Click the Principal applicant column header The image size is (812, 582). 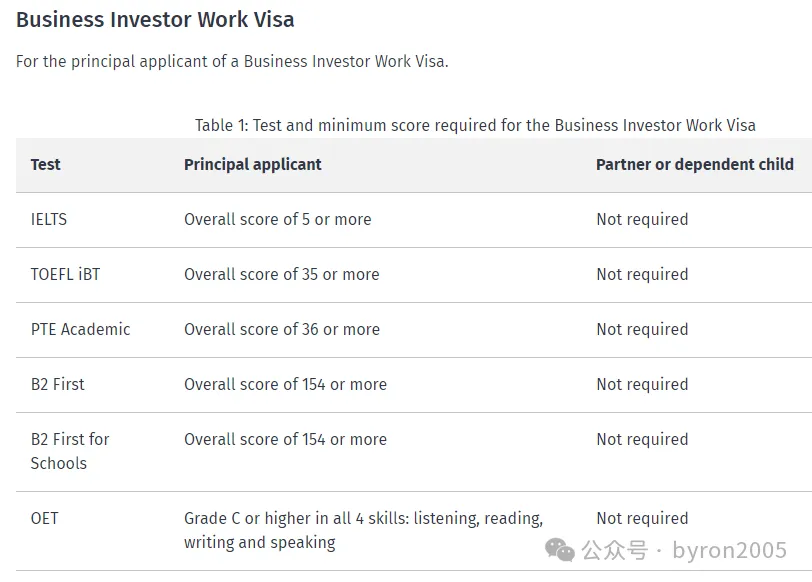click(x=253, y=165)
